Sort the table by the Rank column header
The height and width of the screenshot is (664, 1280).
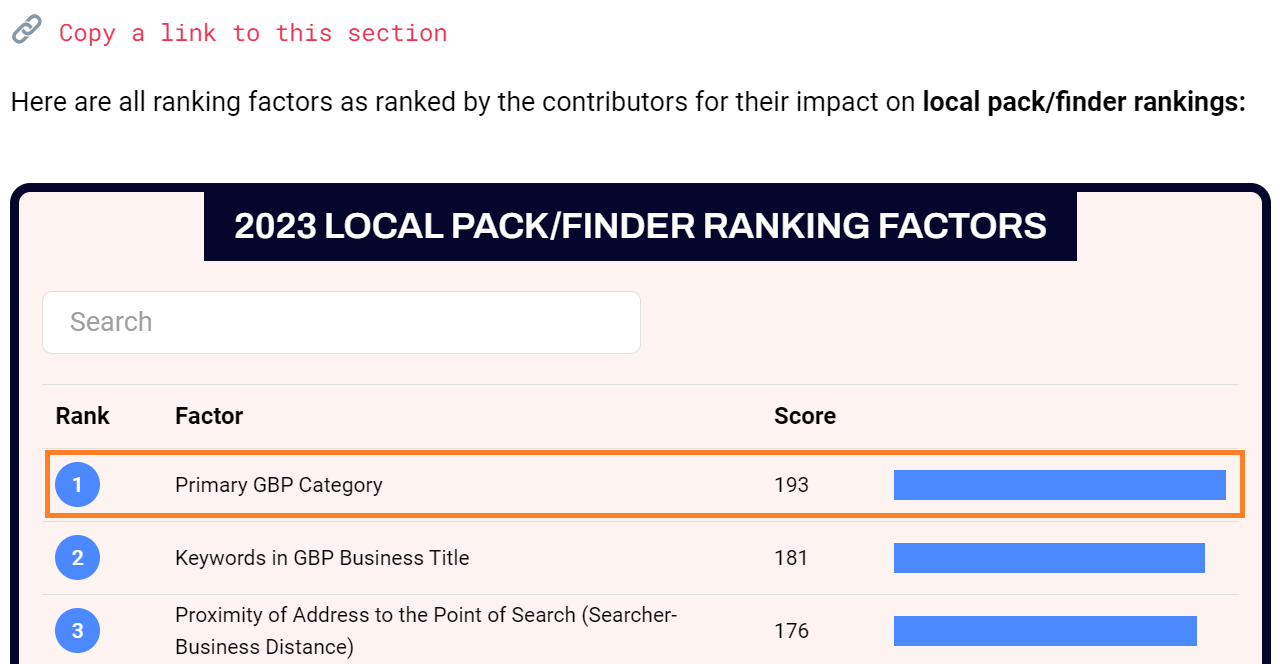82,415
